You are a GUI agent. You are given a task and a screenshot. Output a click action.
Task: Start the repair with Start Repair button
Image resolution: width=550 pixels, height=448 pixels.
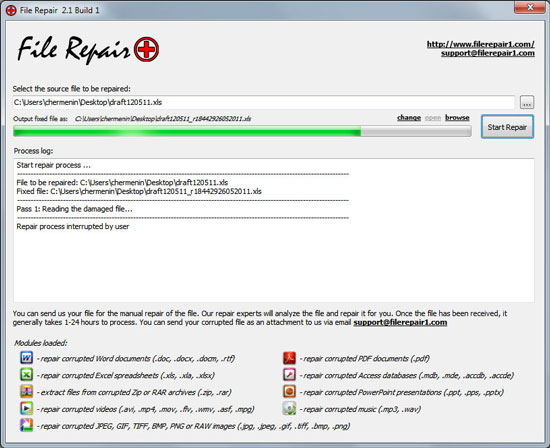coord(507,127)
